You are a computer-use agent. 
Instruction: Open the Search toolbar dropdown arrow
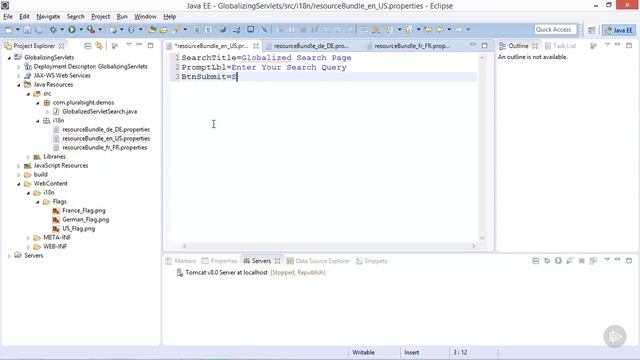[185, 29]
